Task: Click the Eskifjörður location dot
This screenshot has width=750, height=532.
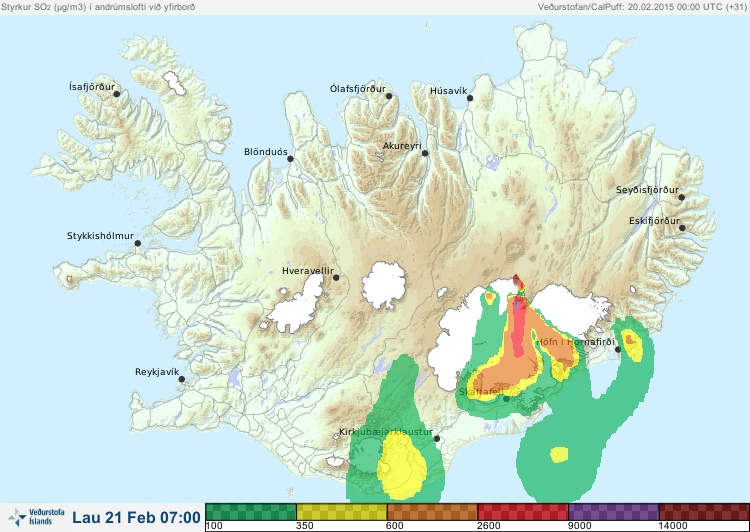Action: [682, 228]
